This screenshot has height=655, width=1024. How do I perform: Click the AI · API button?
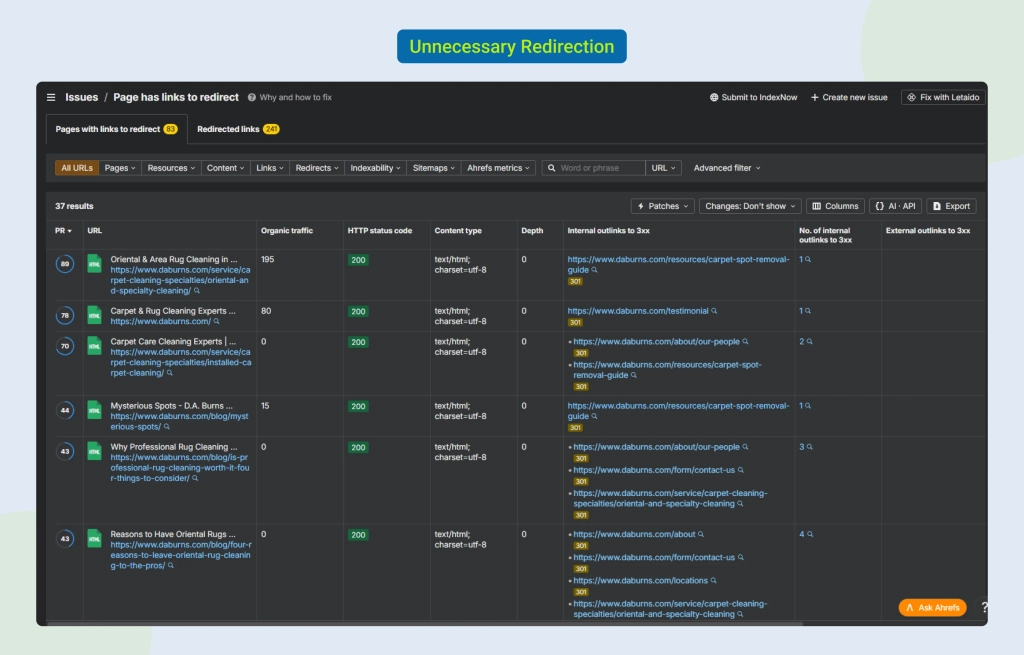point(895,206)
